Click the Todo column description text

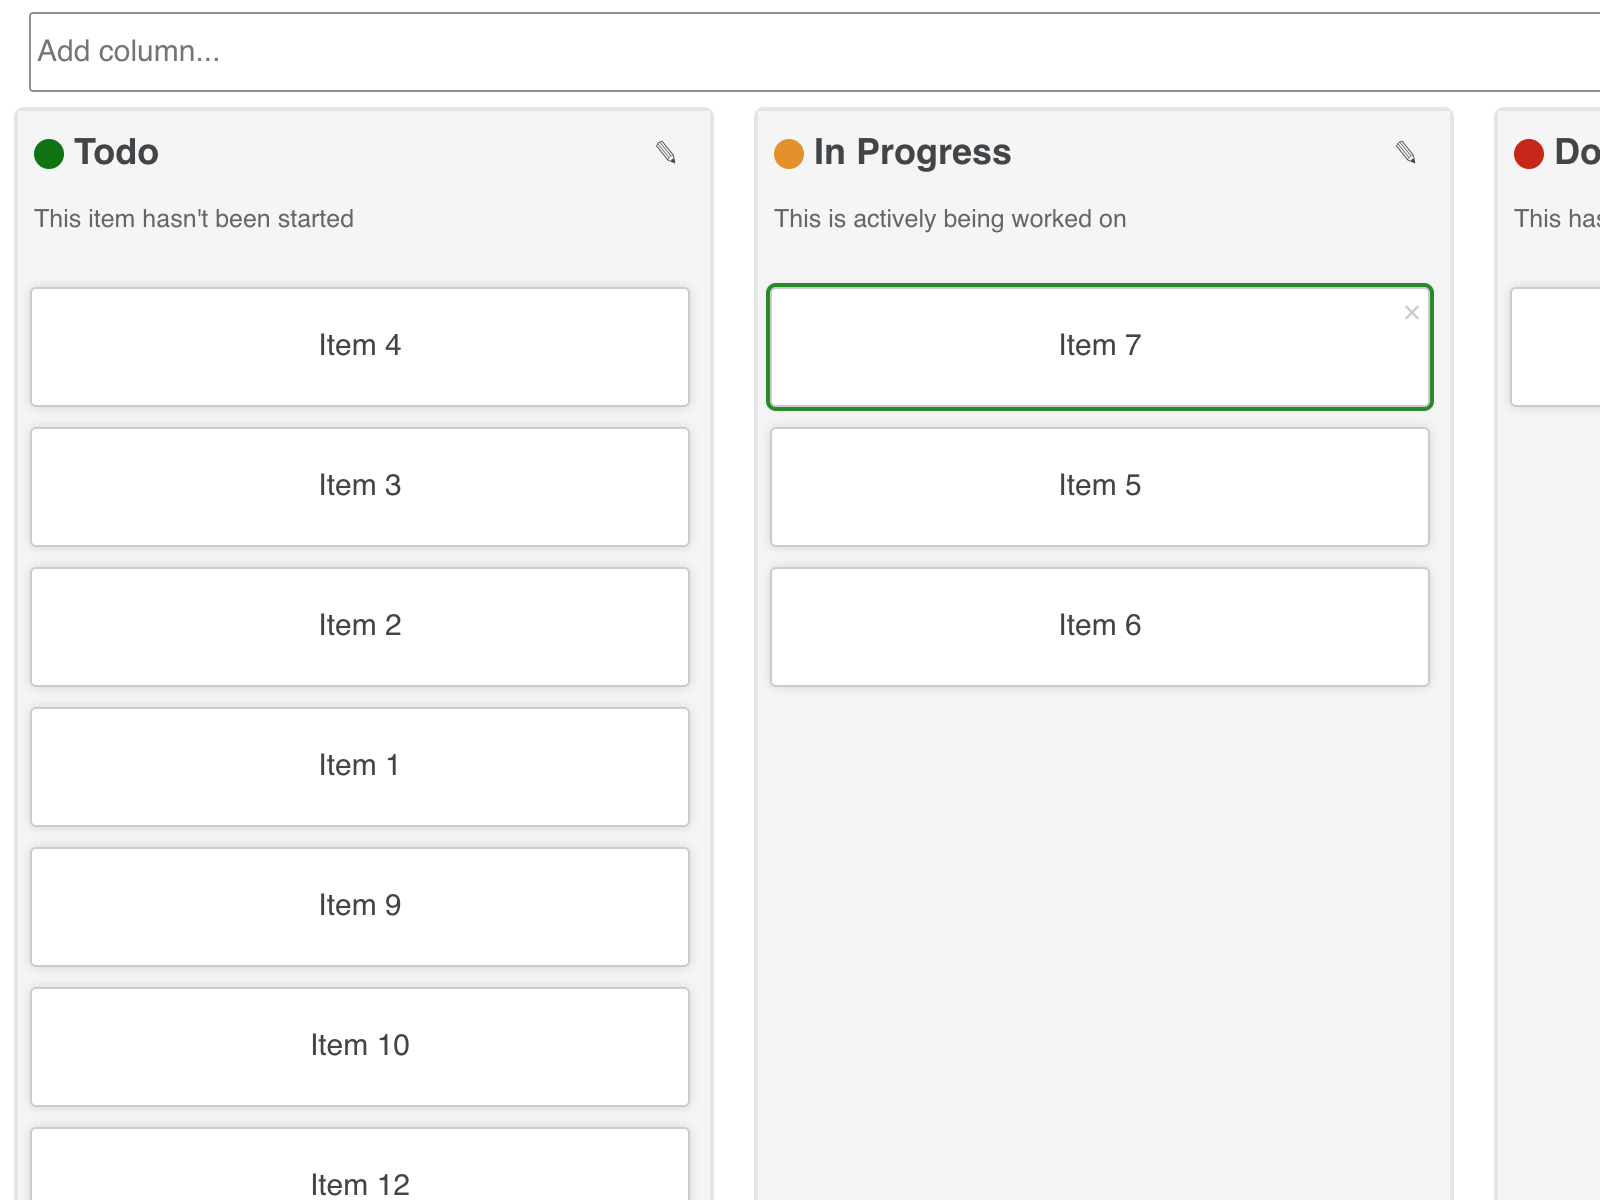(x=194, y=219)
